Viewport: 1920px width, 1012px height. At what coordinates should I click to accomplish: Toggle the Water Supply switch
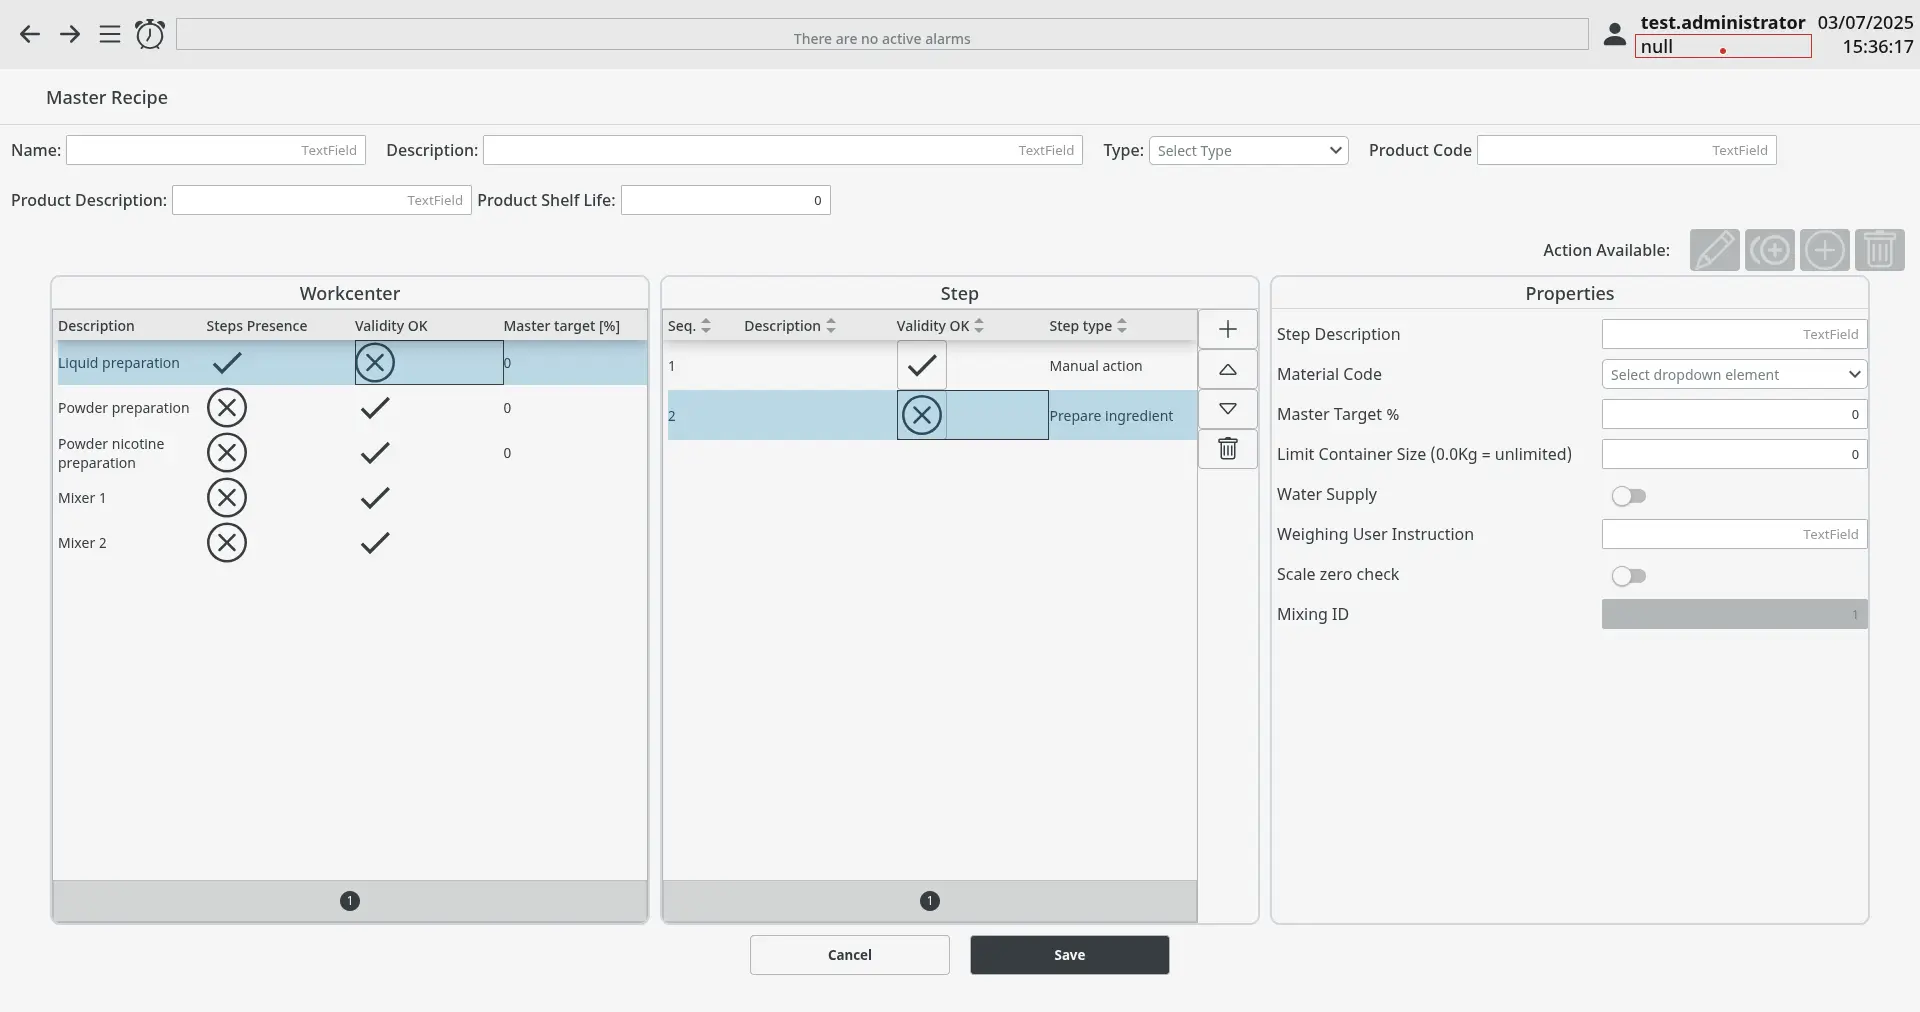click(x=1628, y=496)
